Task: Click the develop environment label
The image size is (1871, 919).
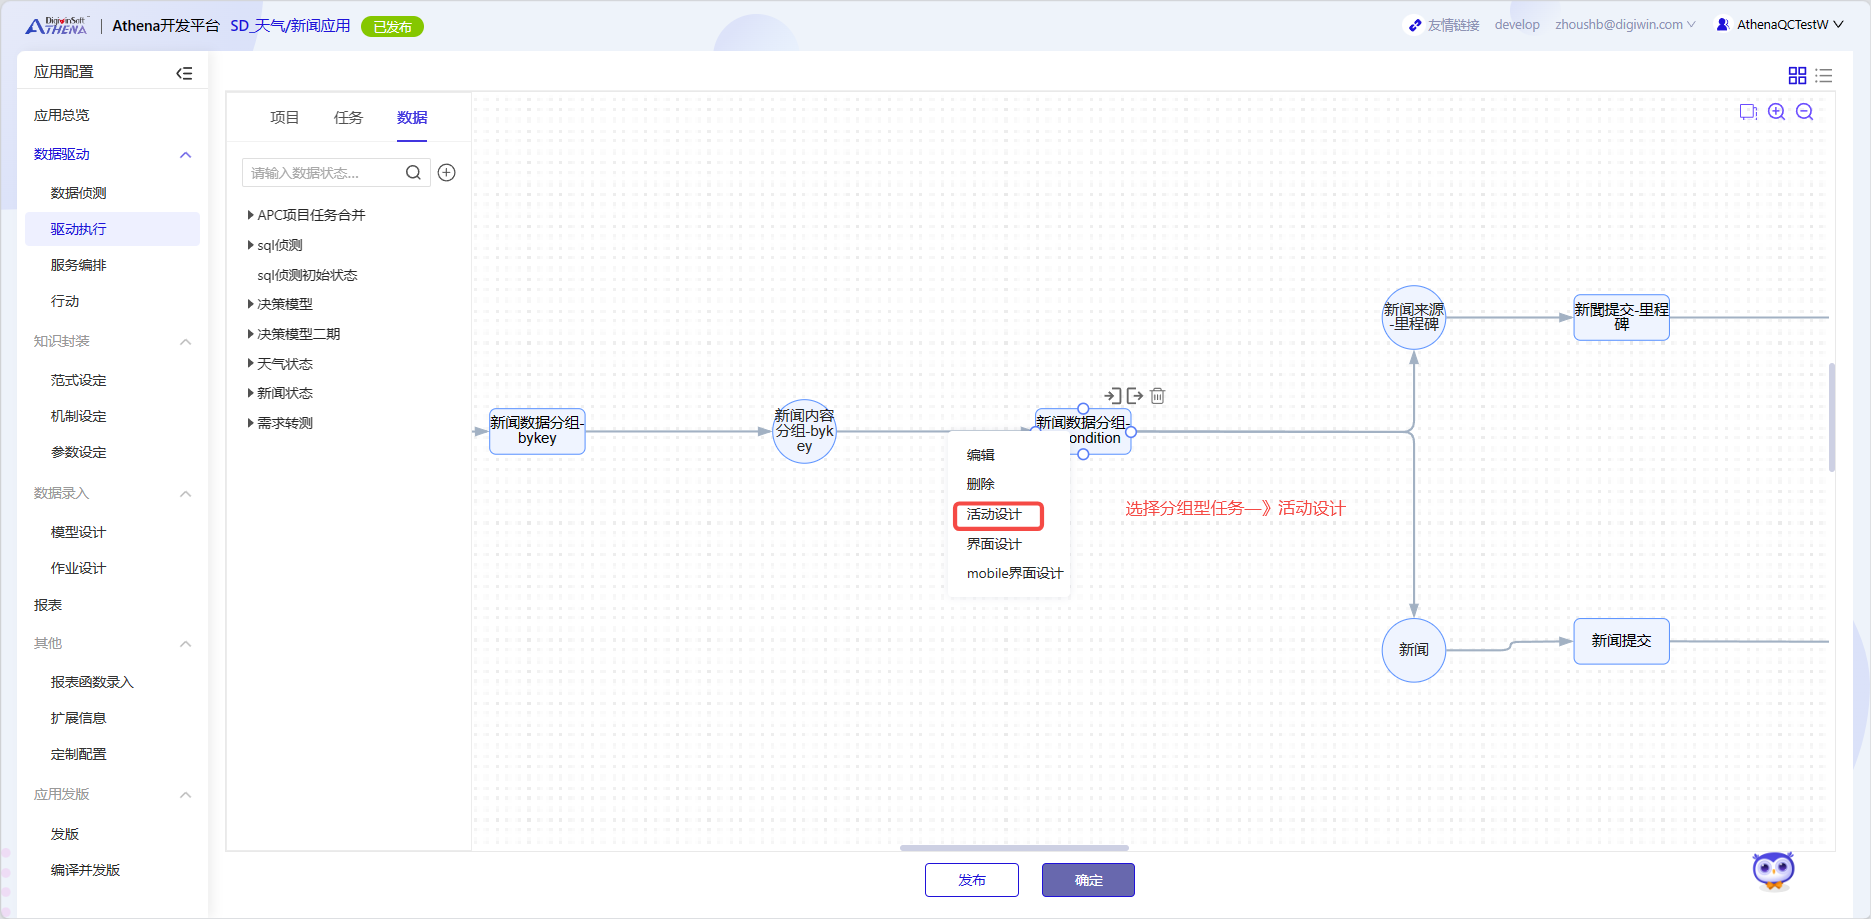Action: pyautogui.click(x=1517, y=25)
